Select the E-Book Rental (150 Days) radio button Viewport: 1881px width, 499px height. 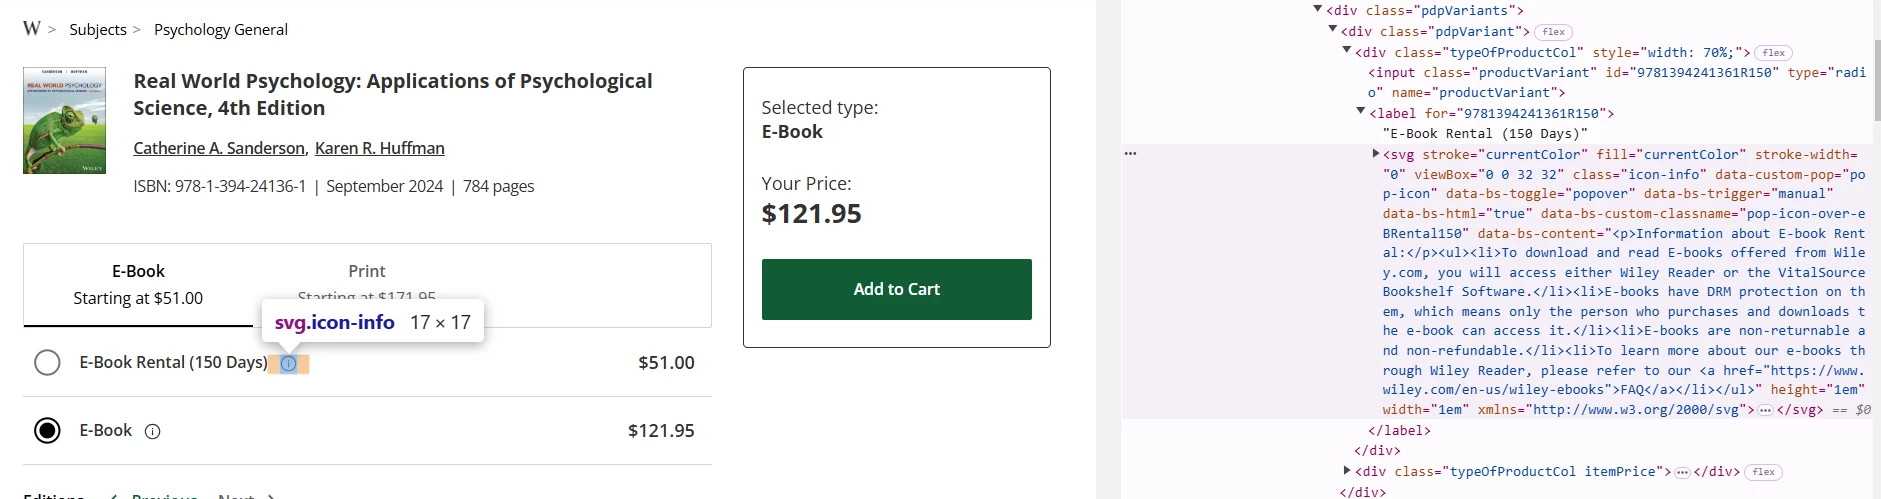pos(47,362)
